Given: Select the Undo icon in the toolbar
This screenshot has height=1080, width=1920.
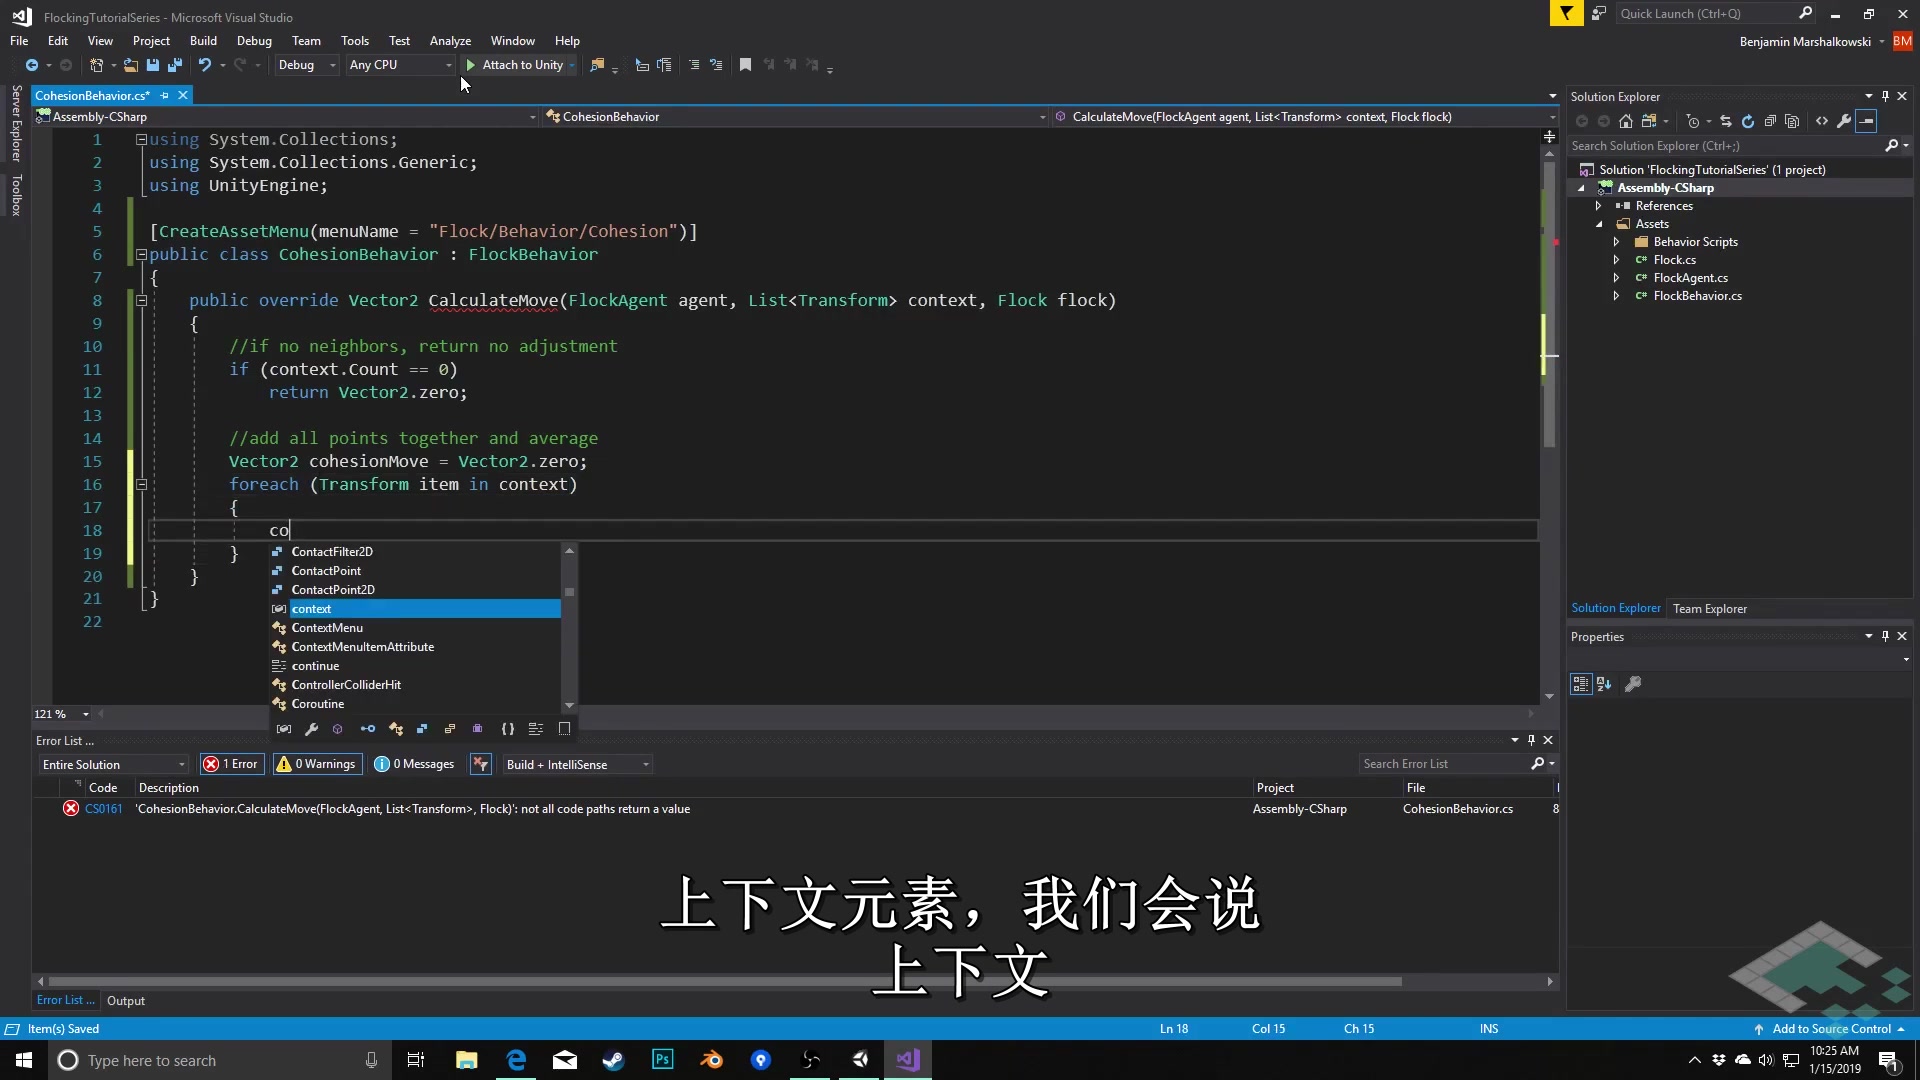Looking at the screenshot, I should click(204, 64).
